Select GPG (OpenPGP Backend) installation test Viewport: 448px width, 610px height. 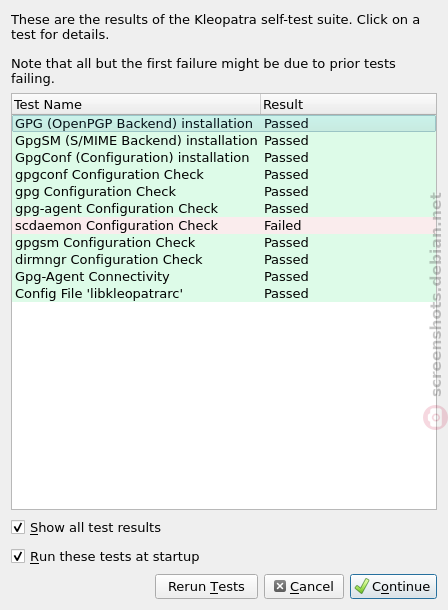pos(224,124)
